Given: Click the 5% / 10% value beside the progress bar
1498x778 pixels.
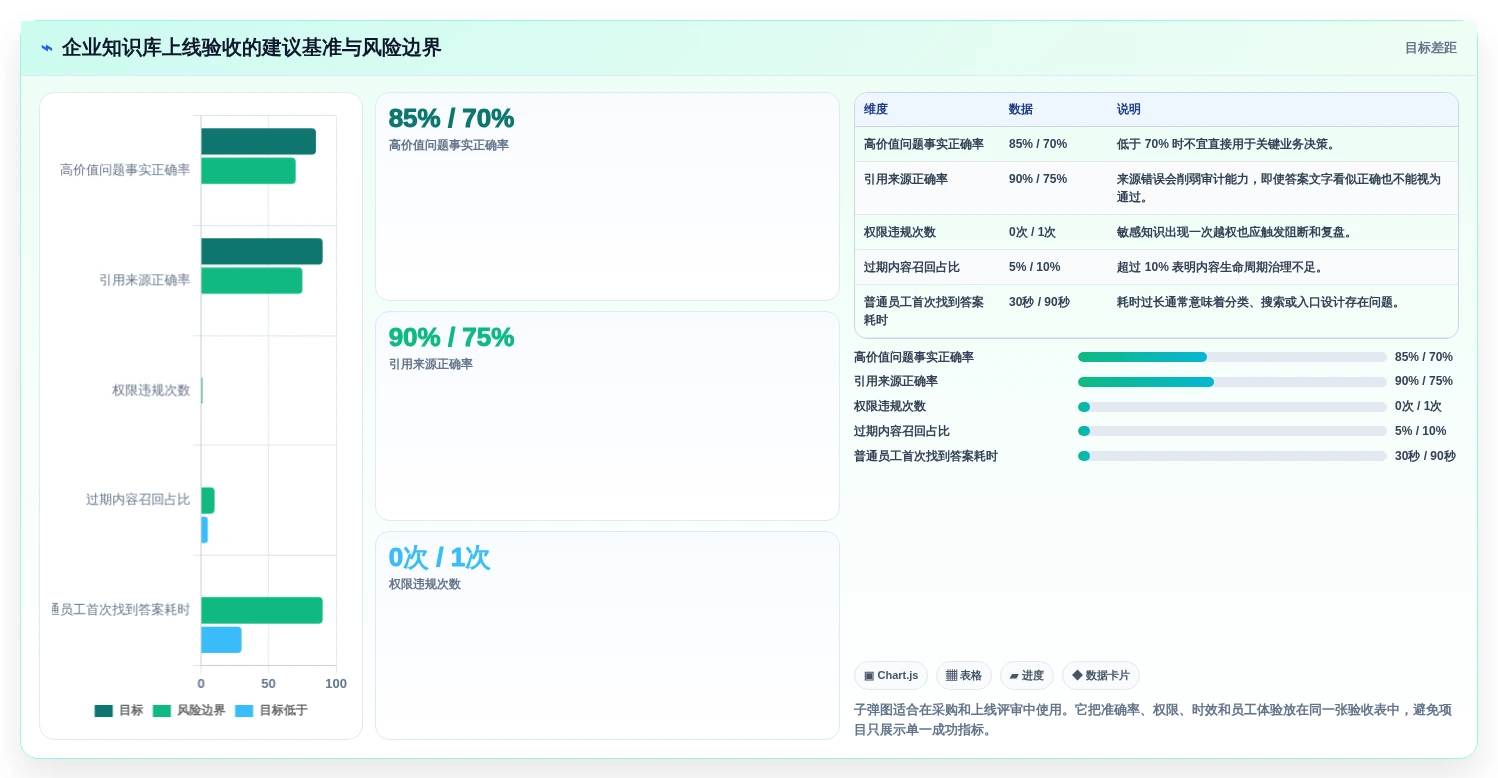Looking at the screenshot, I should click(x=1420, y=432).
